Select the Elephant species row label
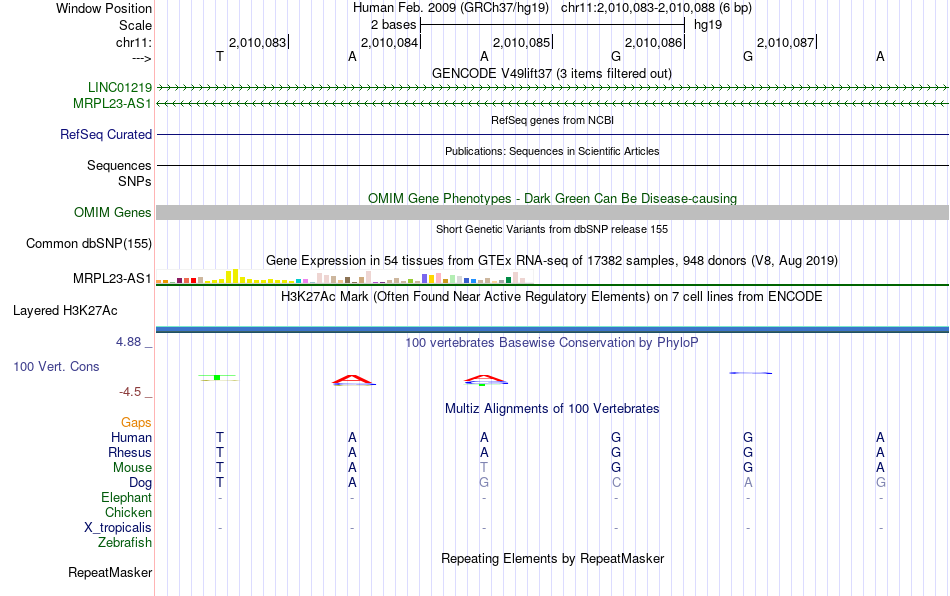This screenshot has width=950, height=596. coord(127,497)
